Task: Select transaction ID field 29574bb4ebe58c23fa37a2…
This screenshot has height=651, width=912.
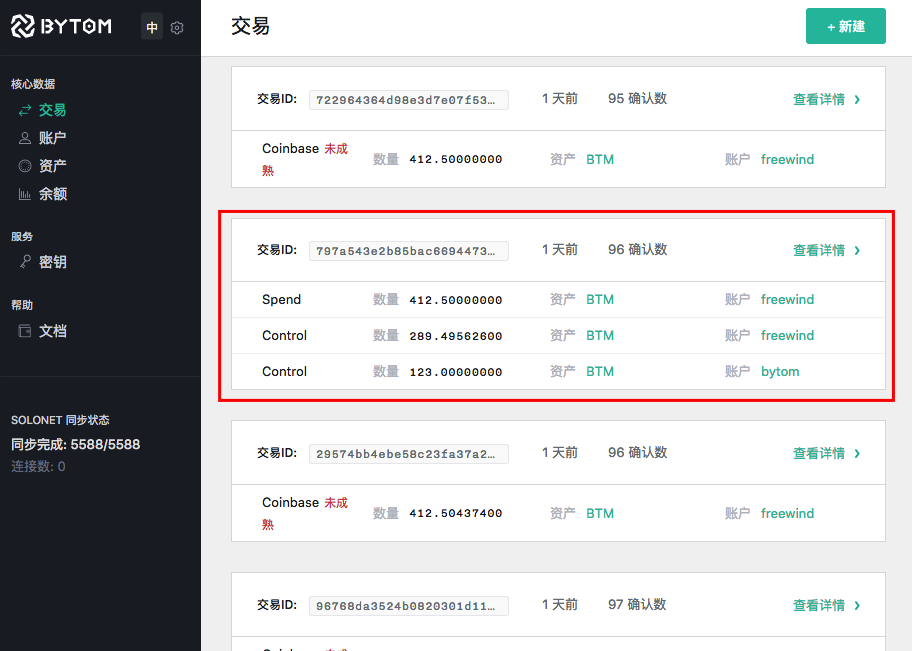Action: pos(408,454)
